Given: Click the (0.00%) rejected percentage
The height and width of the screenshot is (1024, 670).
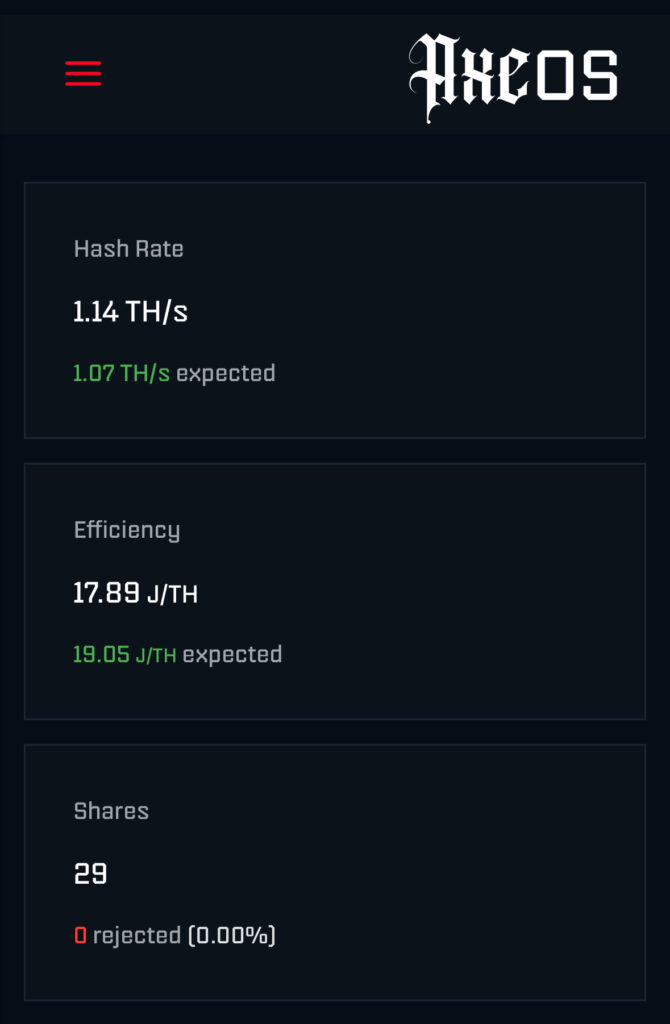Looking at the screenshot, I should 232,936.
